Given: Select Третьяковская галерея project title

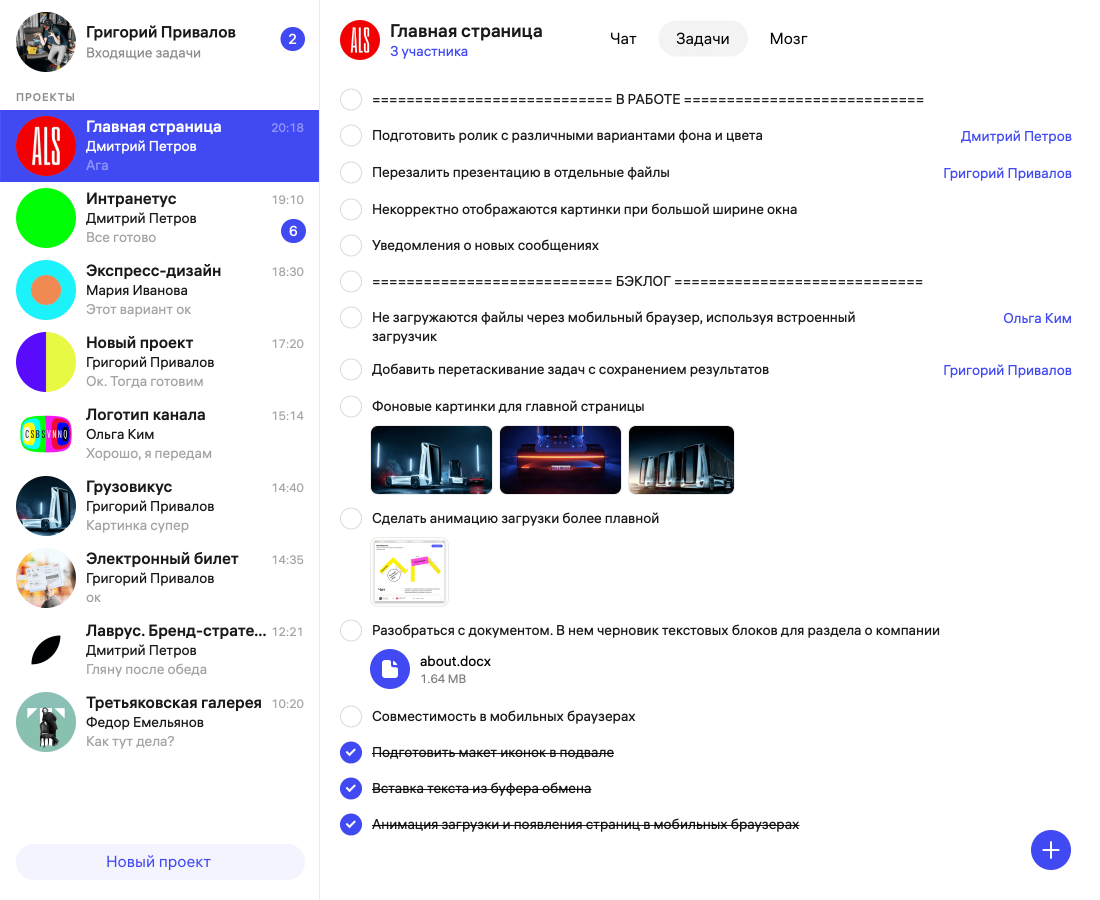Looking at the screenshot, I should tap(174, 703).
